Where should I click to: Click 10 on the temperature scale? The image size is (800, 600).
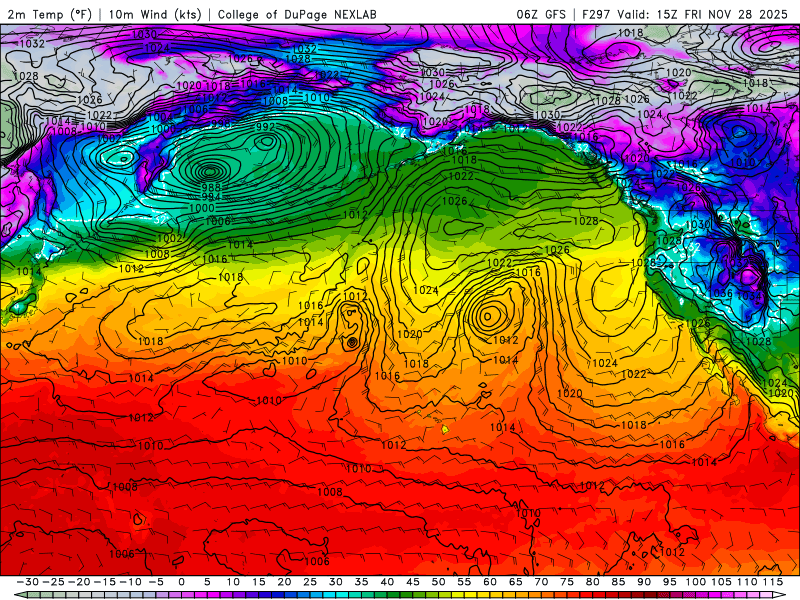point(233,582)
